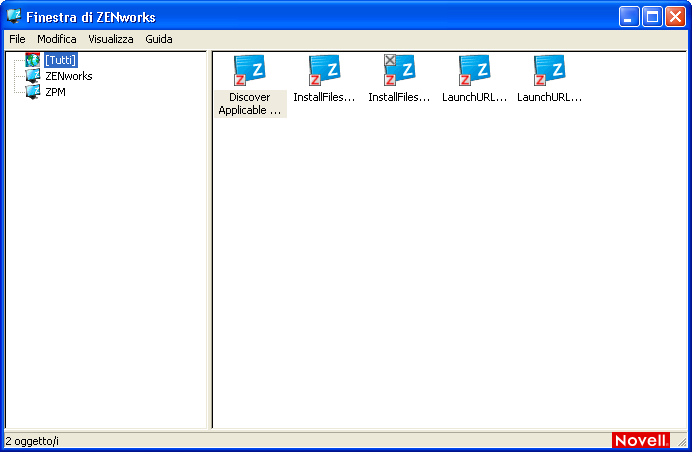This screenshot has width=692, height=452.
Task: Click the ZENworks window system menu icon
Action: pyautogui.click(x=14, y=16)
